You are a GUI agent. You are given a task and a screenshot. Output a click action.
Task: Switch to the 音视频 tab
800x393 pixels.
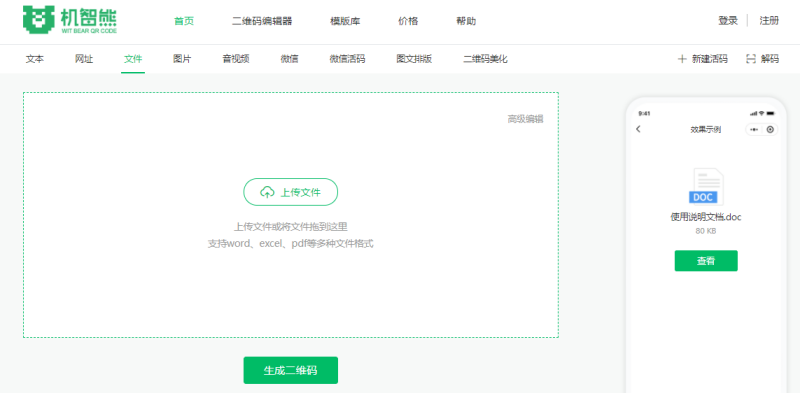pyautogui.click(x=236, y=59)
